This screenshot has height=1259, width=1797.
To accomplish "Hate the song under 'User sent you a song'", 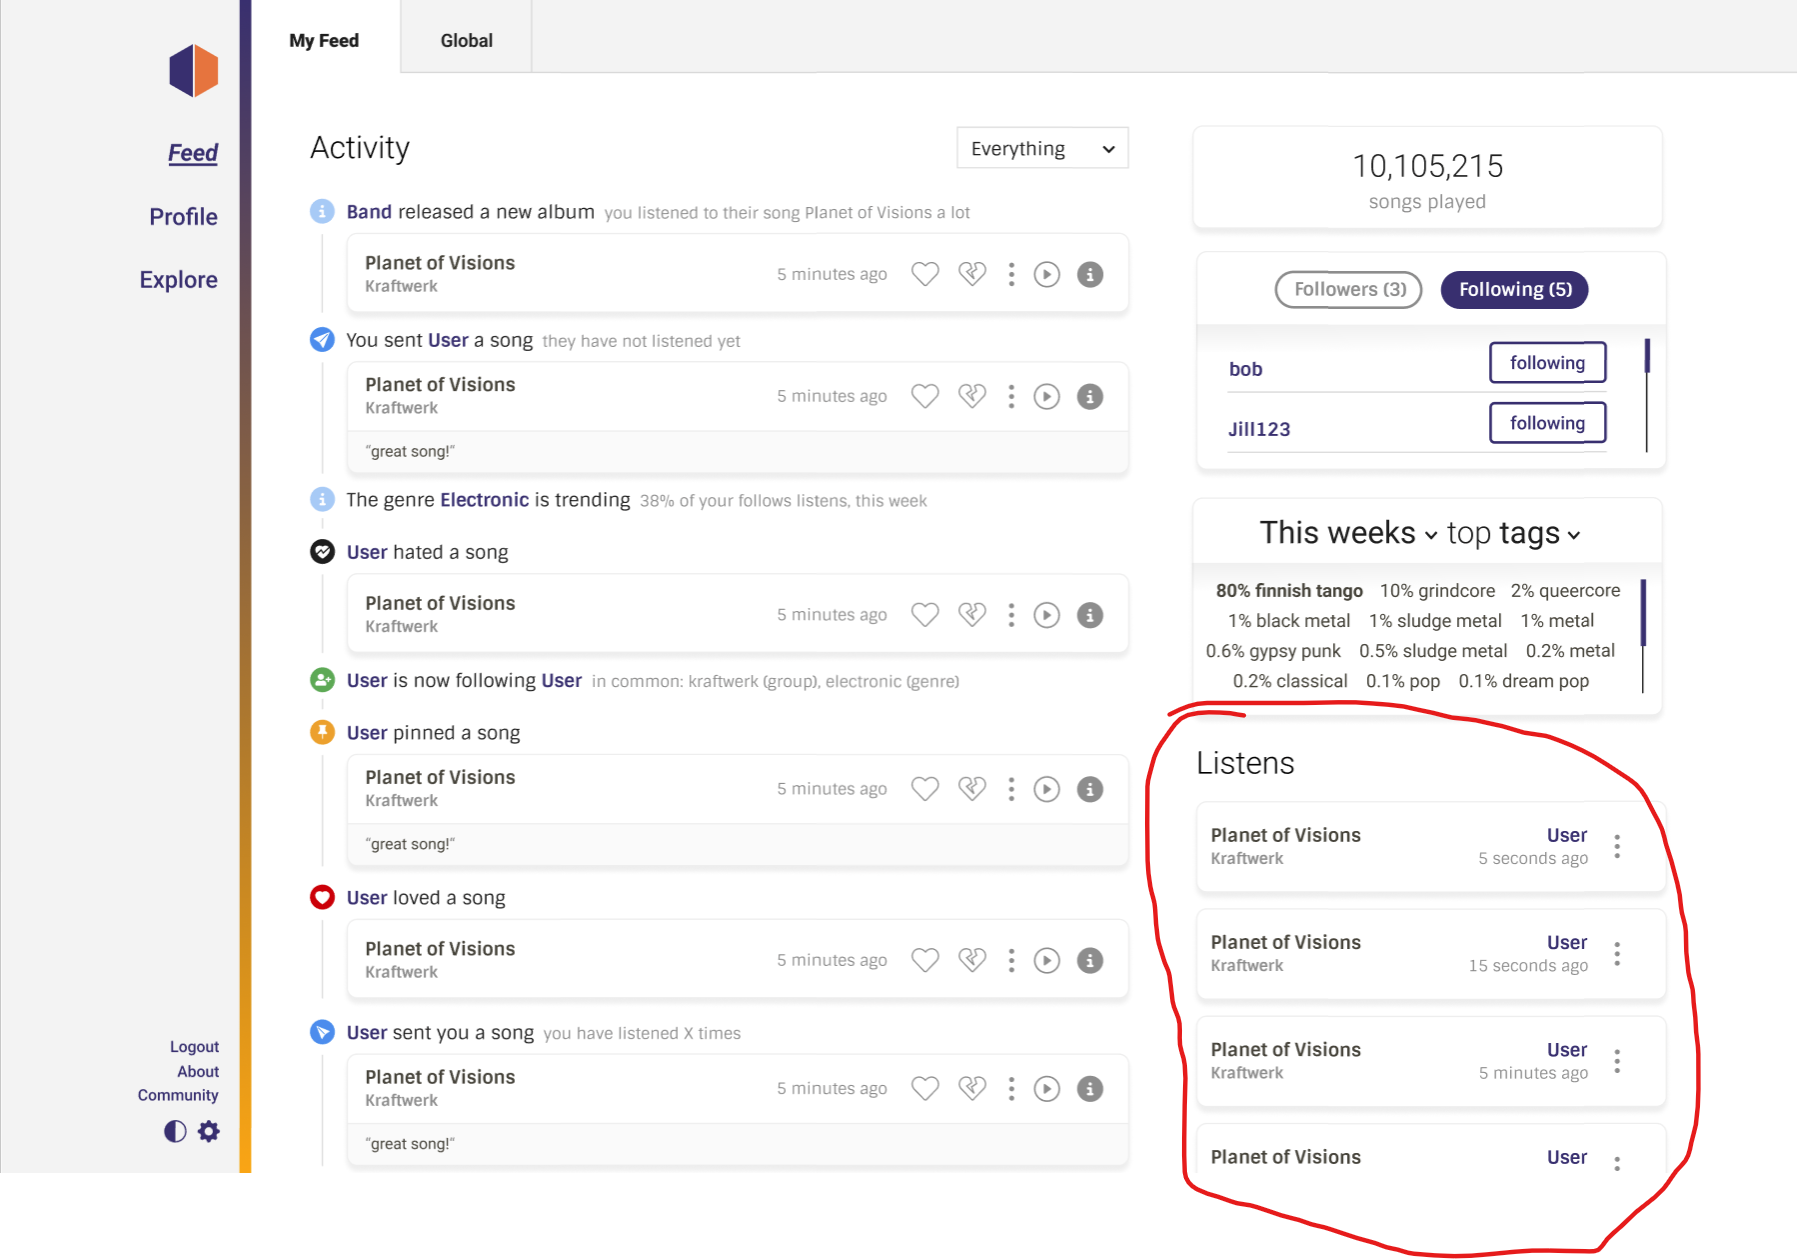I will point(972,1088).
